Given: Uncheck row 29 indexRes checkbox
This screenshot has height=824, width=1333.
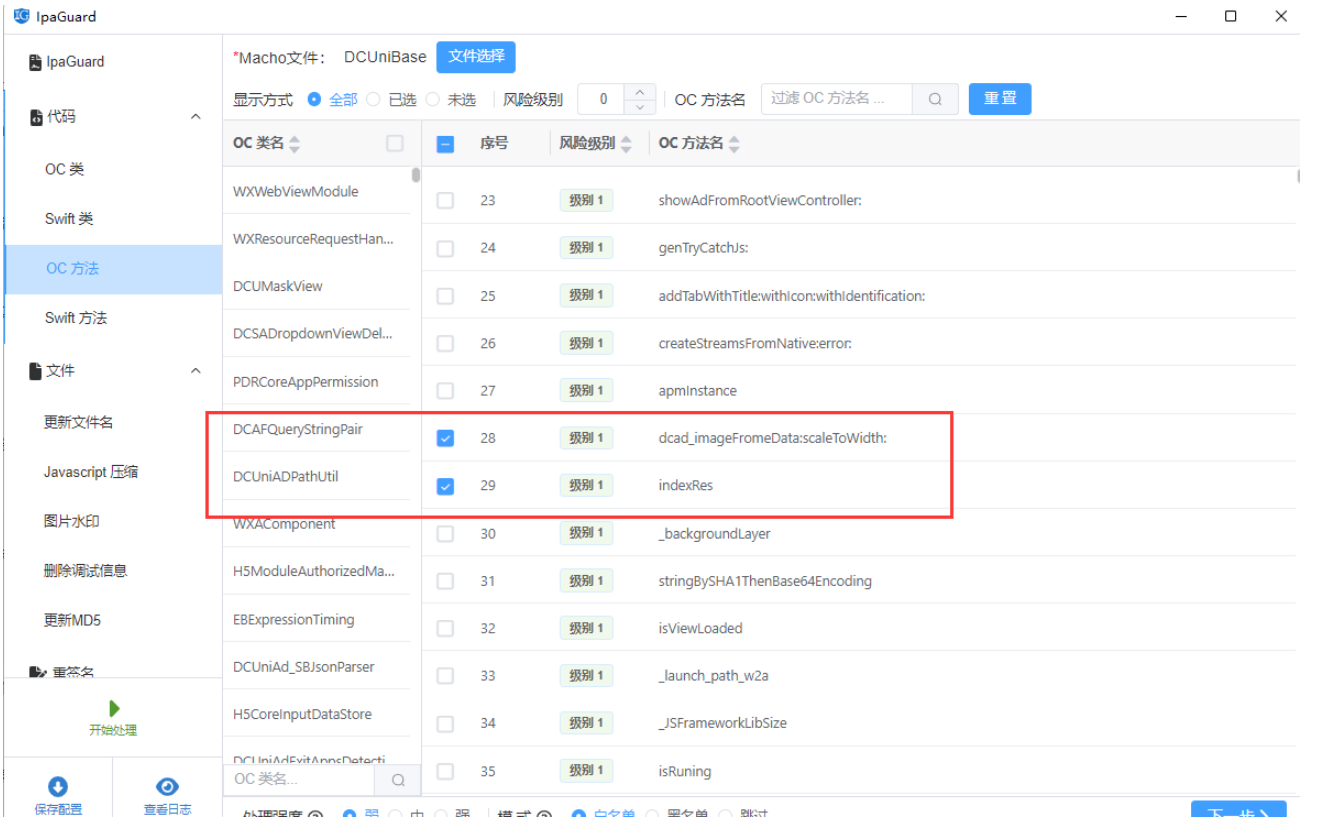Looking at the screenshot, I should click(x=445, y=486).
